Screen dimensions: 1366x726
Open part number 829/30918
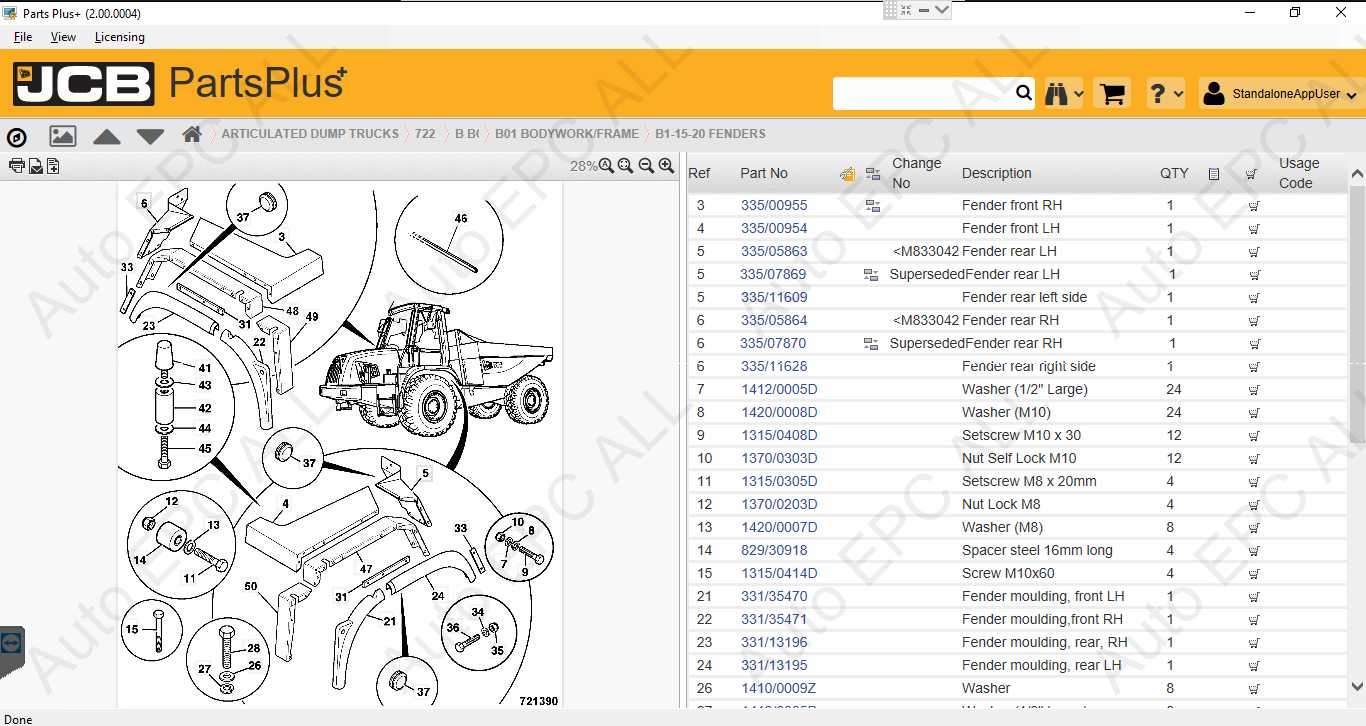774,551
